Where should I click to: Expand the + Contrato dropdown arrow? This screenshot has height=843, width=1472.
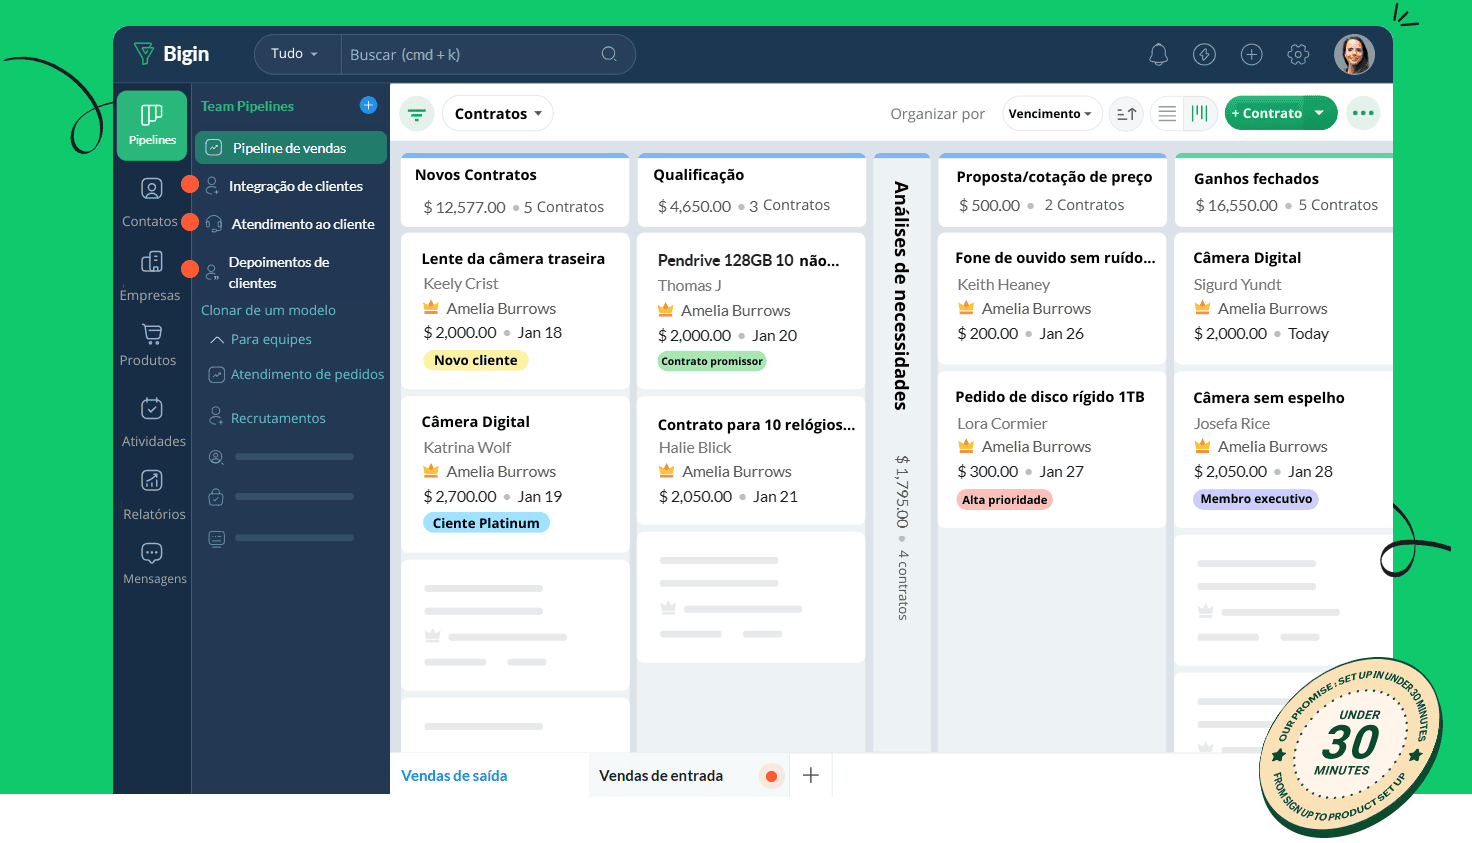(1320, 113)
